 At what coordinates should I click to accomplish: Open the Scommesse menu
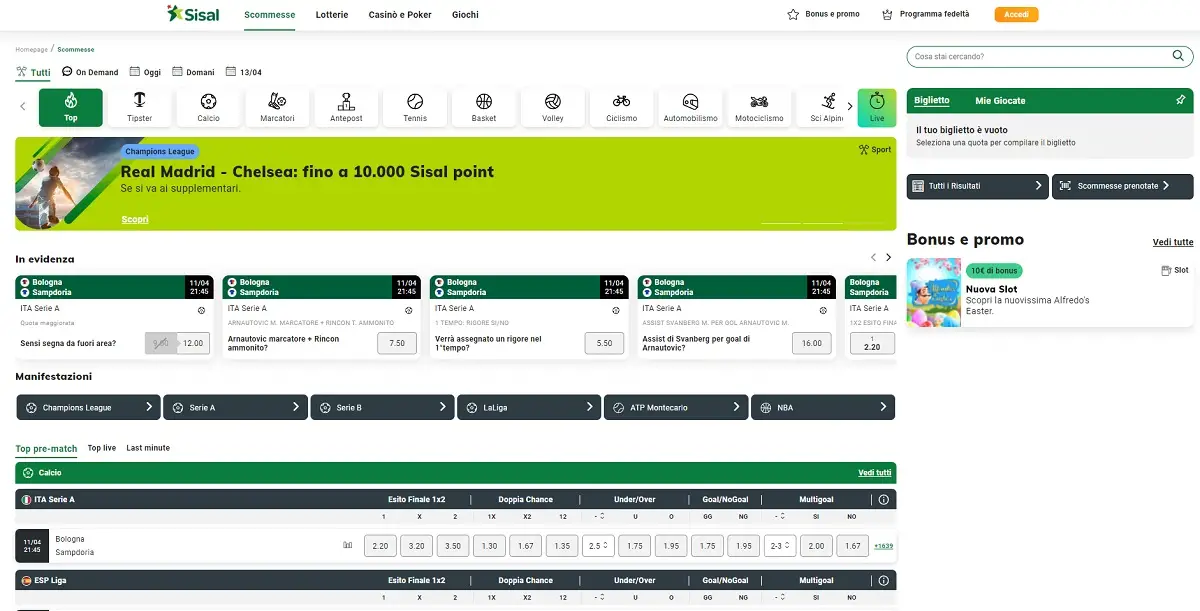click(x=270, y=15)
